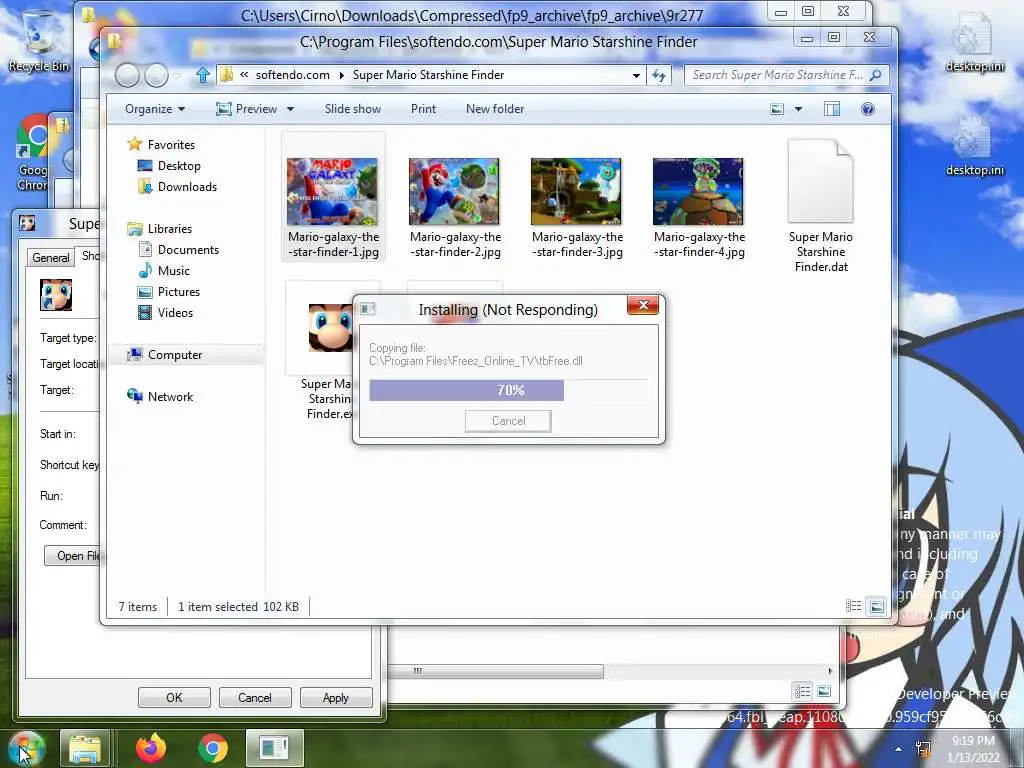Open File Explorer from taskbar
This screenshot has height=768, width=1024.
click(85, 748)
